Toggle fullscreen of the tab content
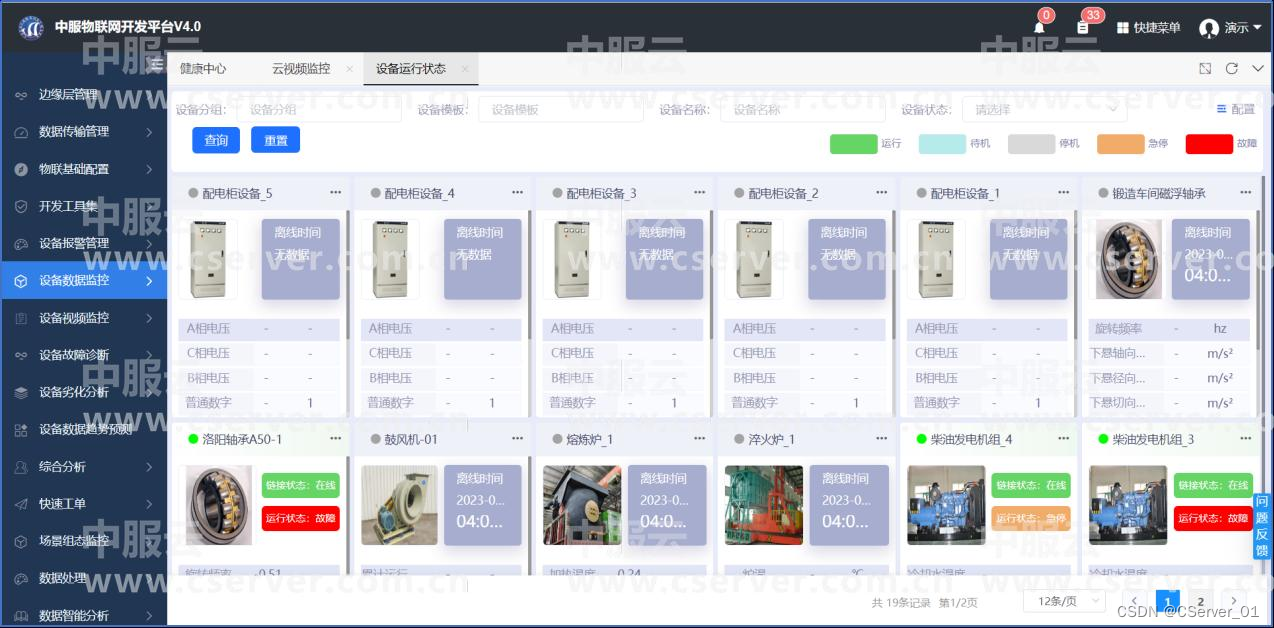Image resolution: width=1274 pixels, height=628 pixels. 1205,68
